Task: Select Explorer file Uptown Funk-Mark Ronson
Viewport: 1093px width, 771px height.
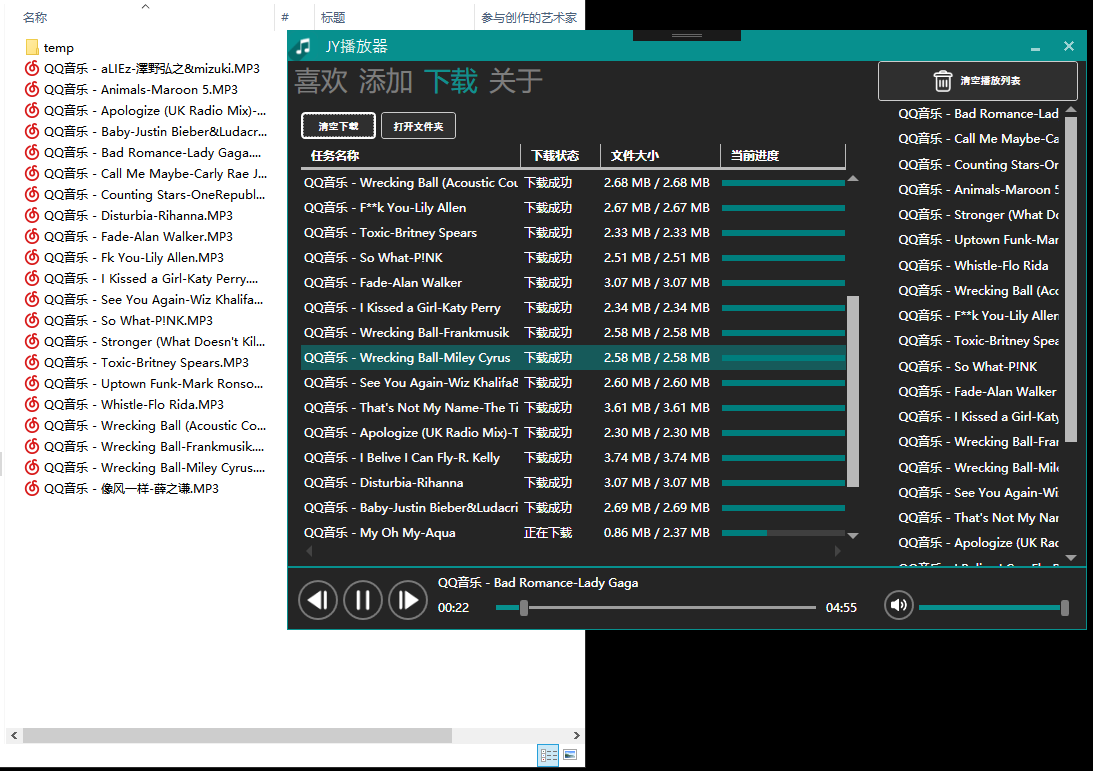Action: 144,383
